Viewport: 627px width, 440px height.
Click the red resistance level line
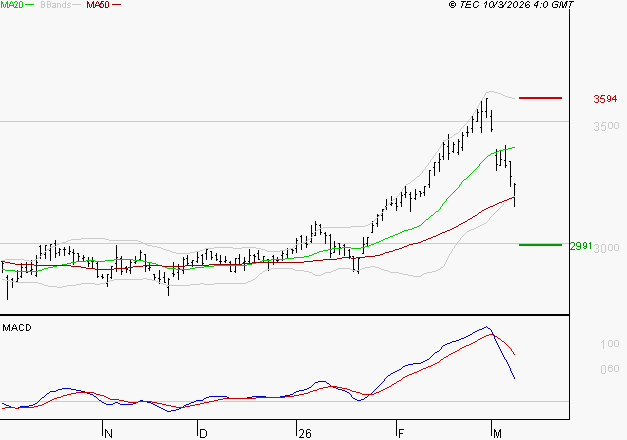click(540, 98)
